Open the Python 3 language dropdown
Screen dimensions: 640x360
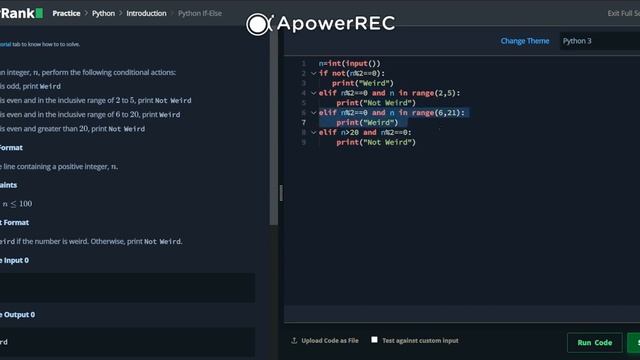600,41
